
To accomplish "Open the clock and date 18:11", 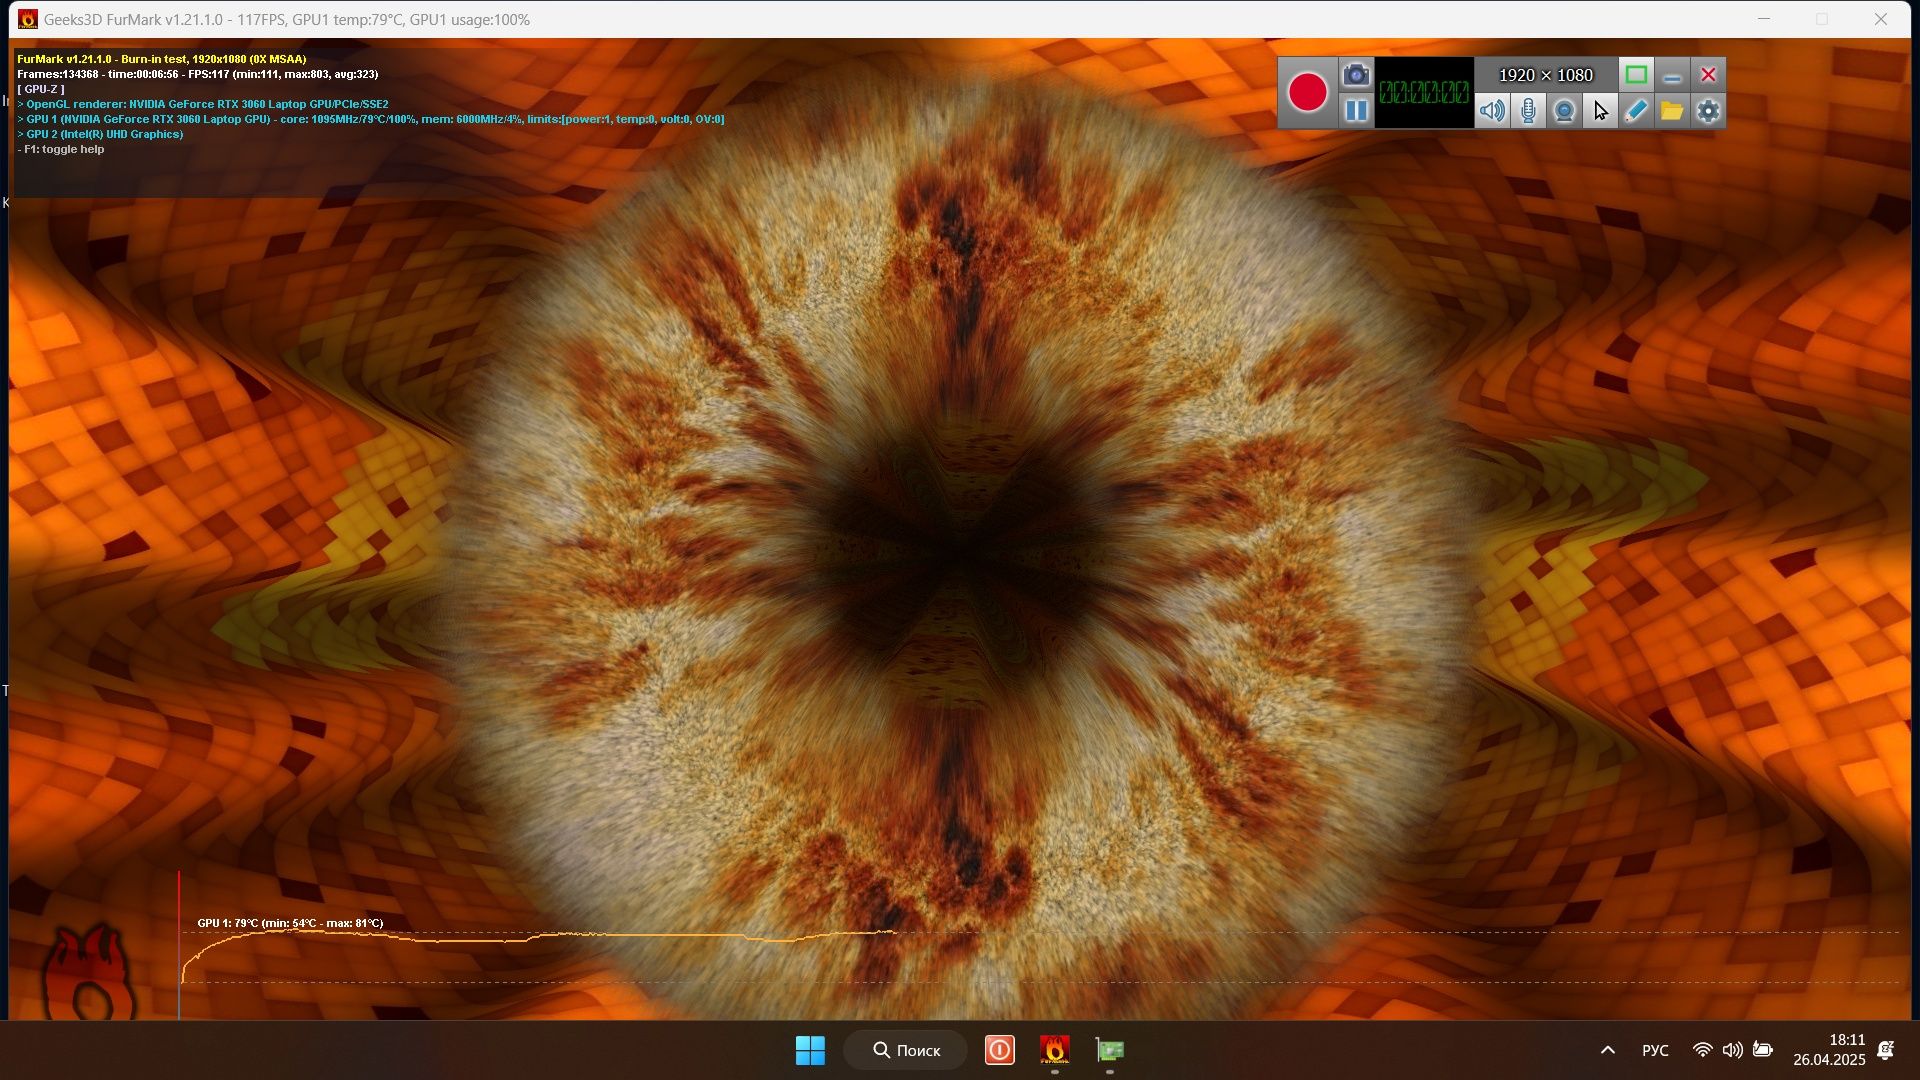I will tap(1829, 1050).
